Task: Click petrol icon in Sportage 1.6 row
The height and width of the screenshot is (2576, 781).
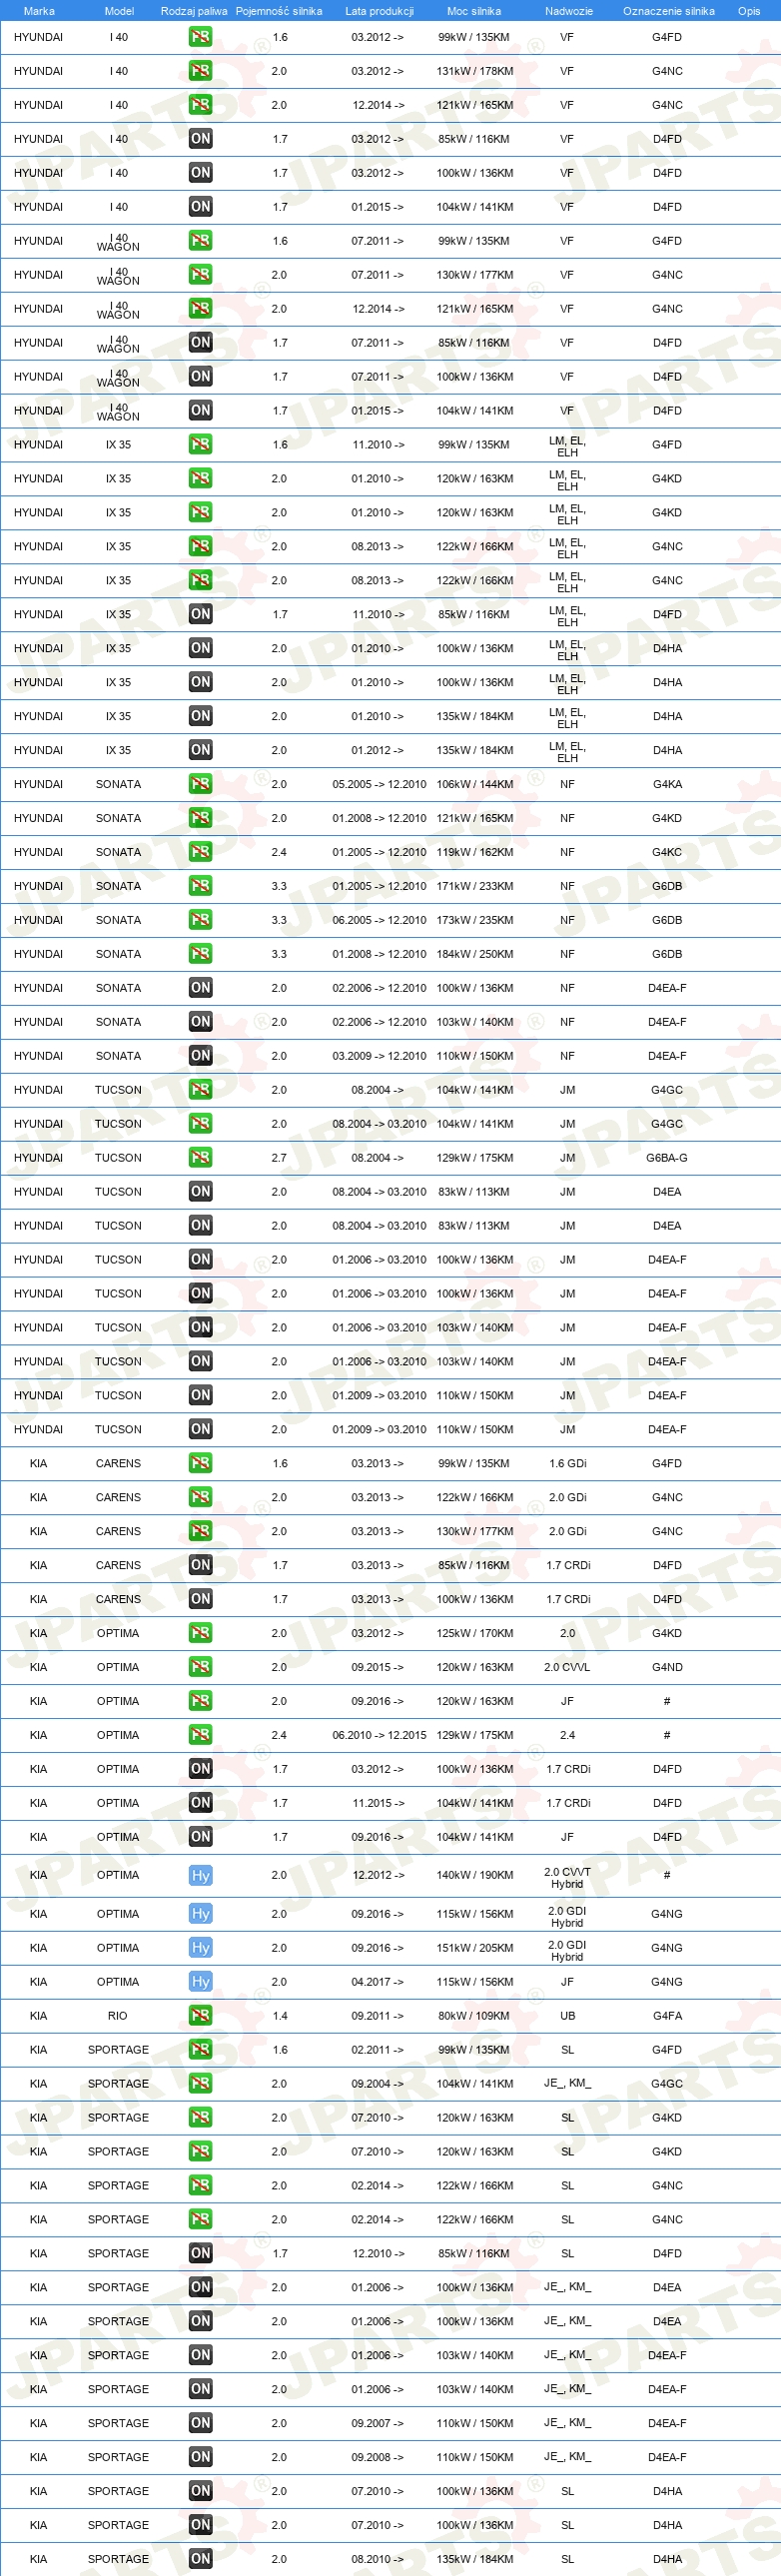Action: [200, 2050]
